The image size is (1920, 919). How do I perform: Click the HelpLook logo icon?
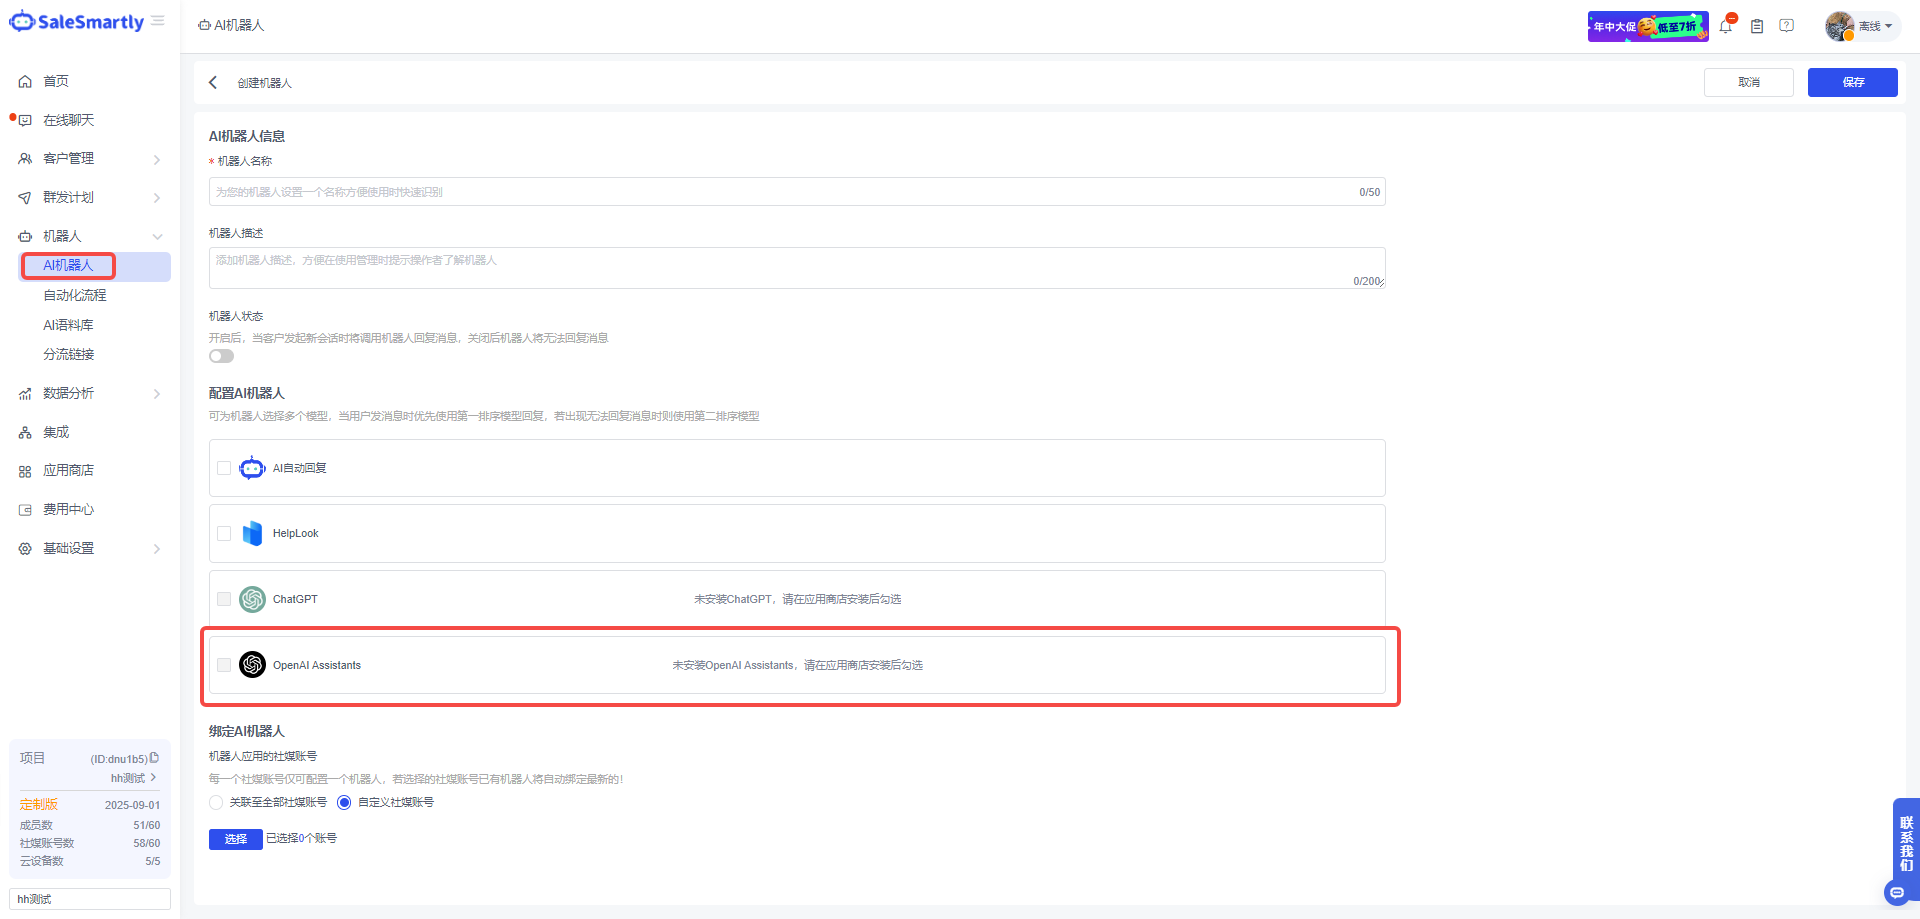252,533
